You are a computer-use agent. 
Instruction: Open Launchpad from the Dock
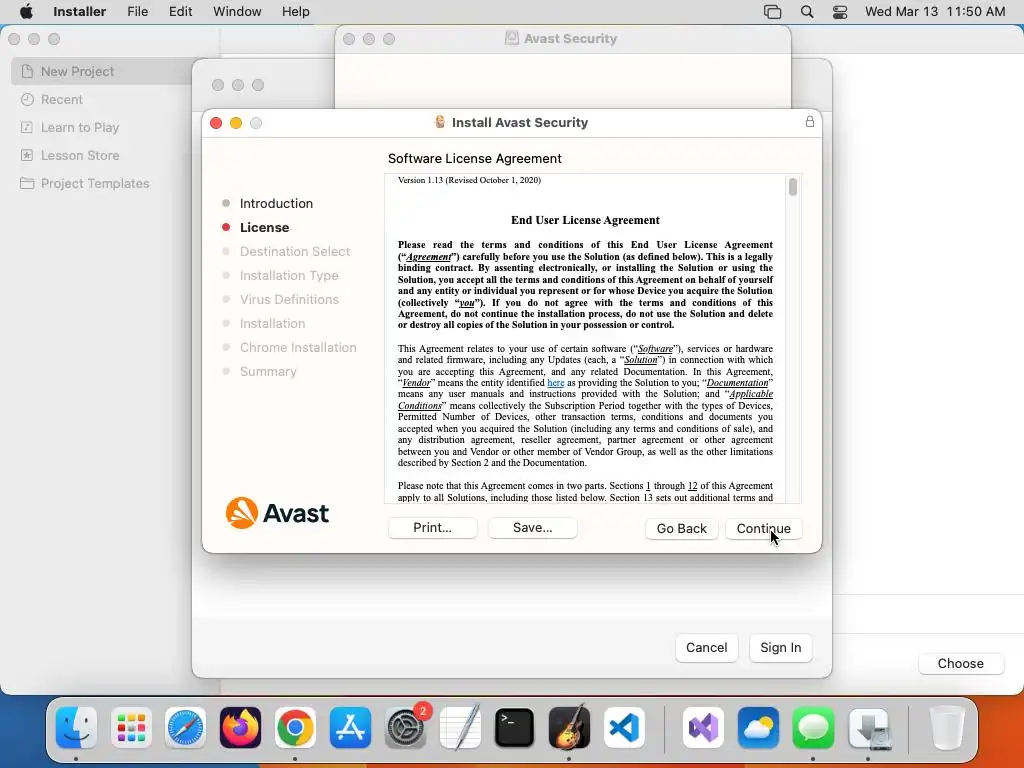(131, 728)
